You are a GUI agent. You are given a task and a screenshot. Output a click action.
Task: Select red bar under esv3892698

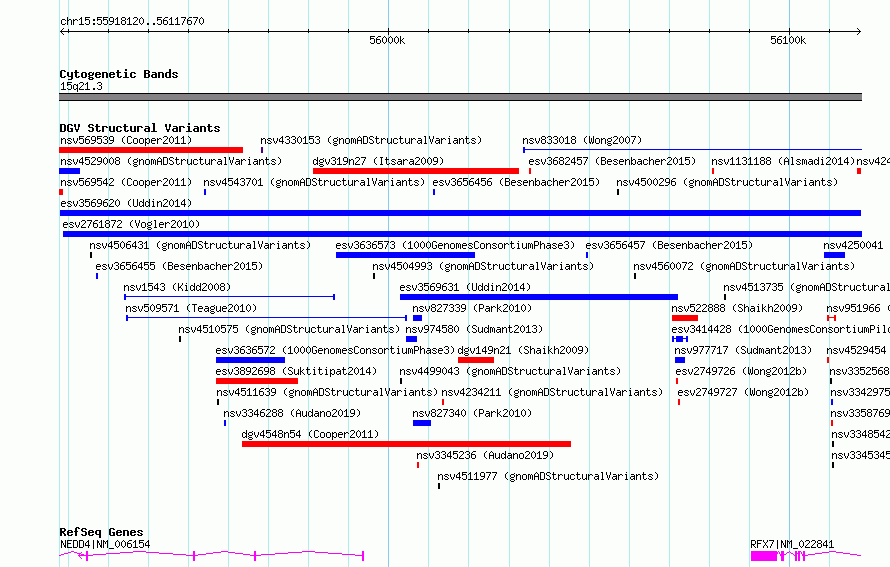click(x=257, y=381)
